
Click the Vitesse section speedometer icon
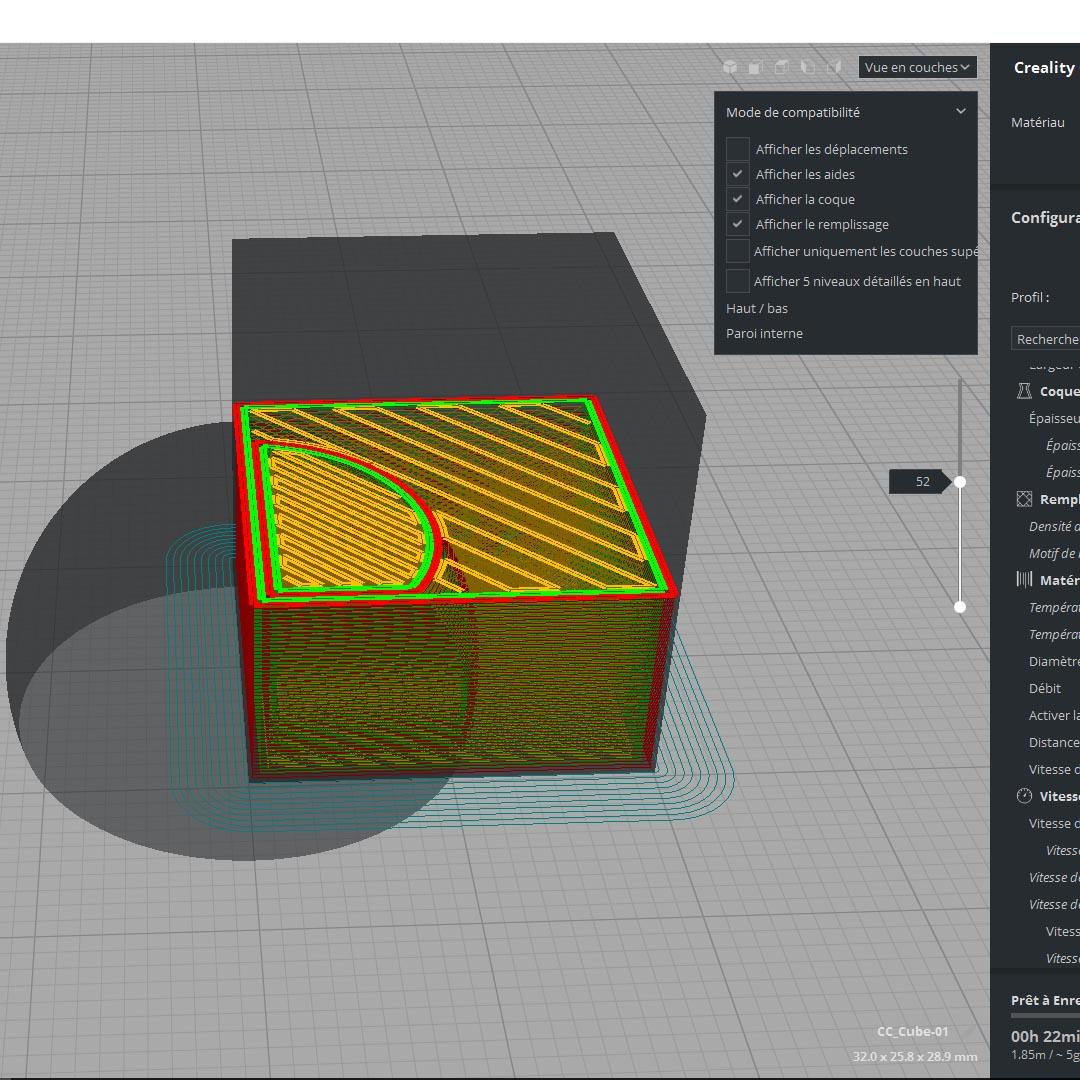[1024, 796]
